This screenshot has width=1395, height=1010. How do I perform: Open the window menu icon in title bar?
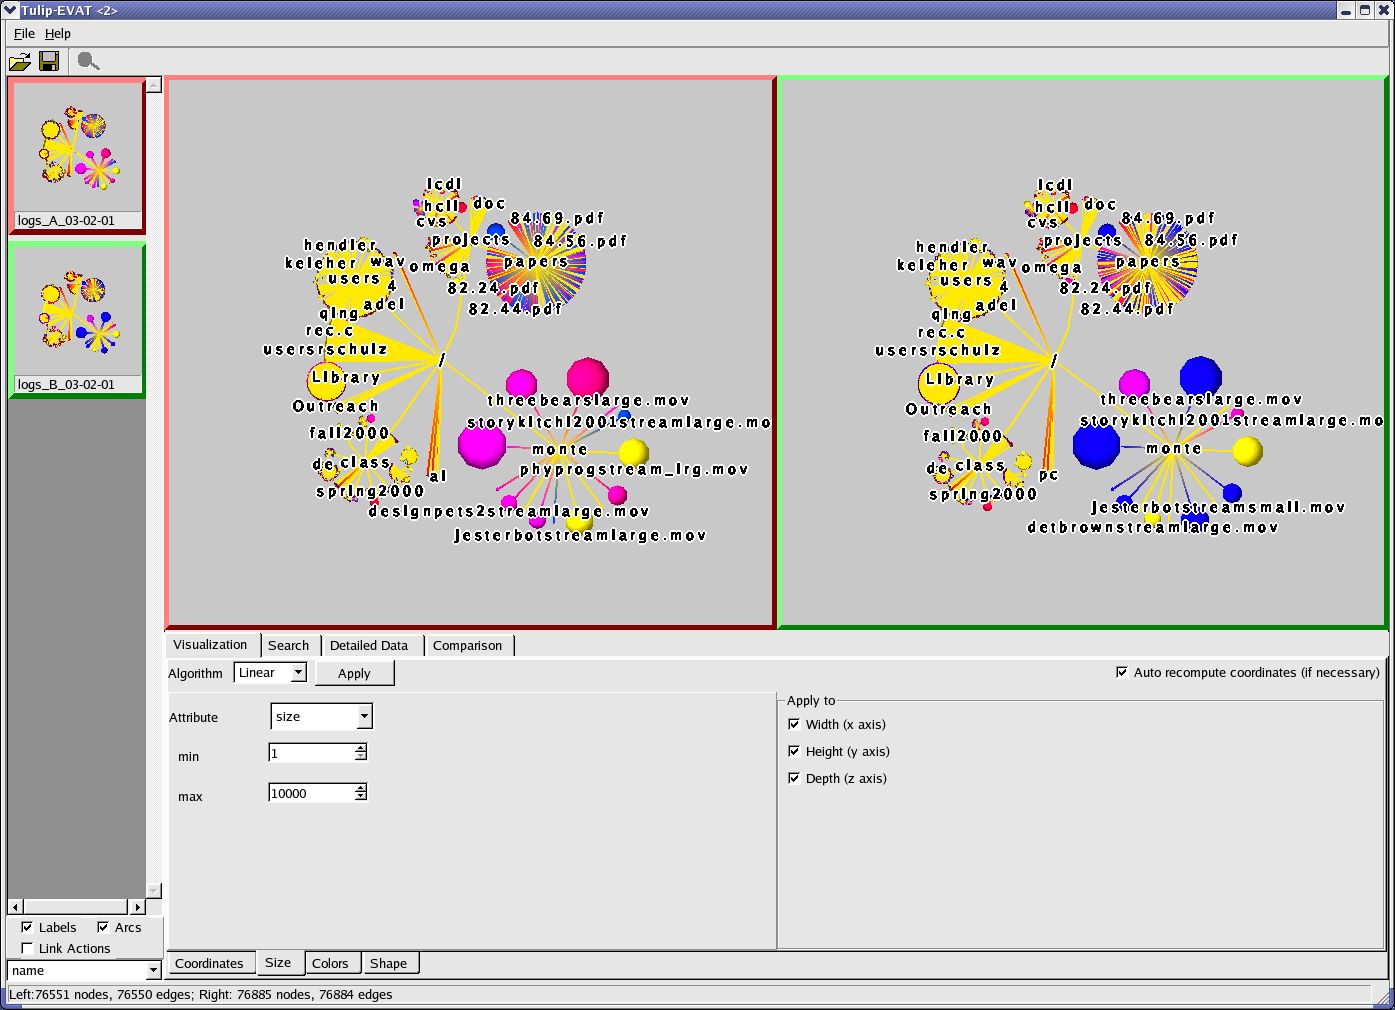pos(10,10)
